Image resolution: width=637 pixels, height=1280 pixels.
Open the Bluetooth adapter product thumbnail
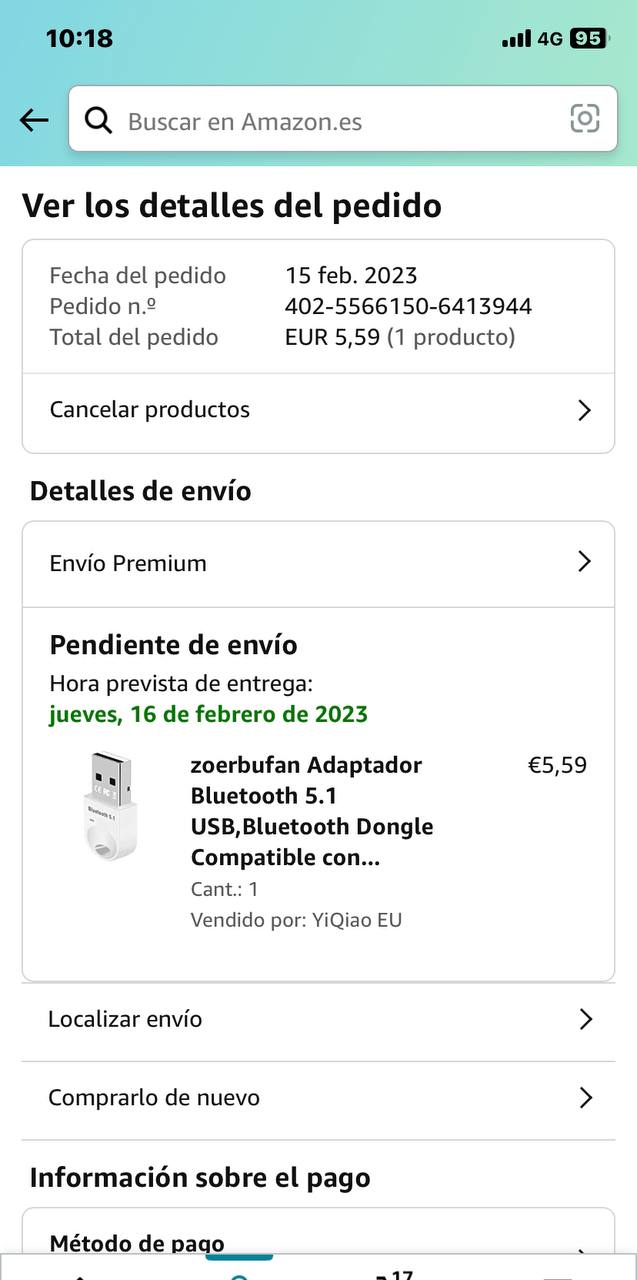pos(109,806)
